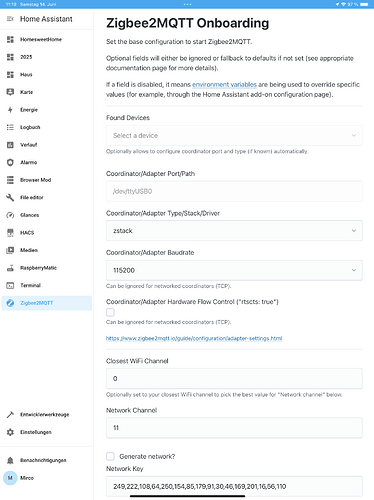Expand the Found Devices dropdown
This screenshot has width=374, height=500.
click(x=234, y=135)
